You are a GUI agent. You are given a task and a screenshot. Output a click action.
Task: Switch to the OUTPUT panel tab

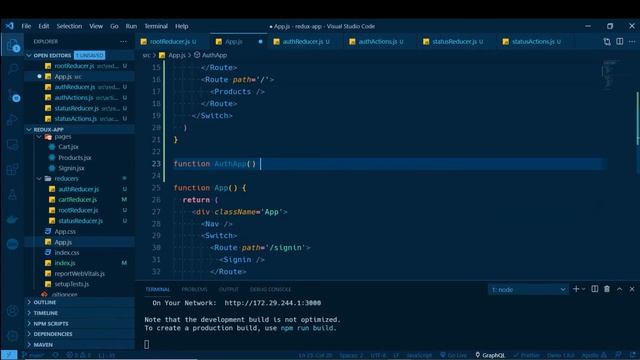click(x=229, y=289)
